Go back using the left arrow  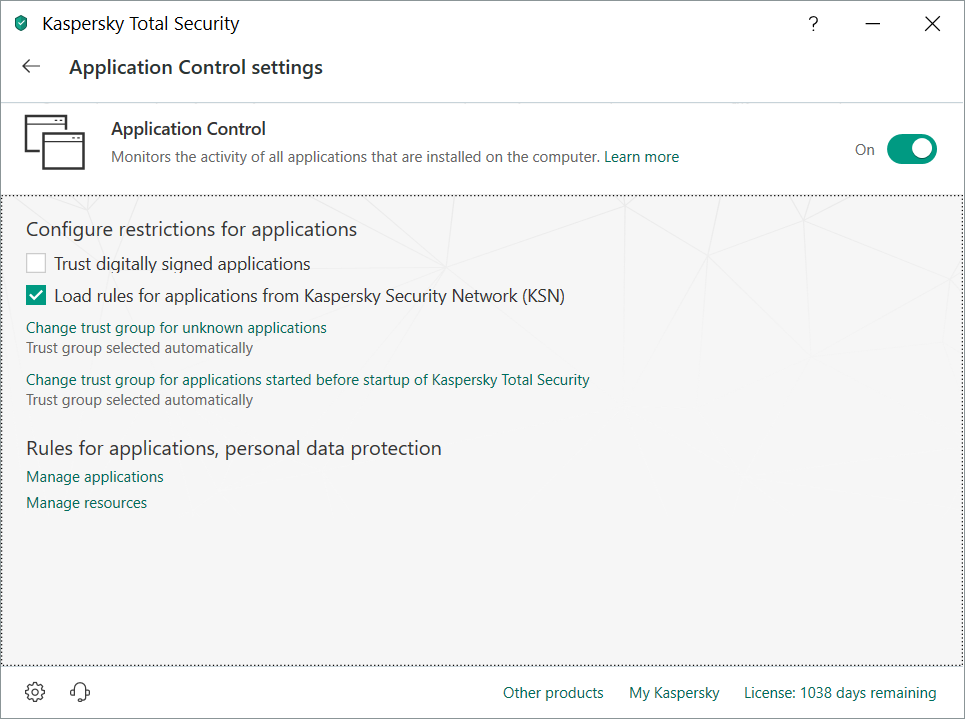point(31,67)
